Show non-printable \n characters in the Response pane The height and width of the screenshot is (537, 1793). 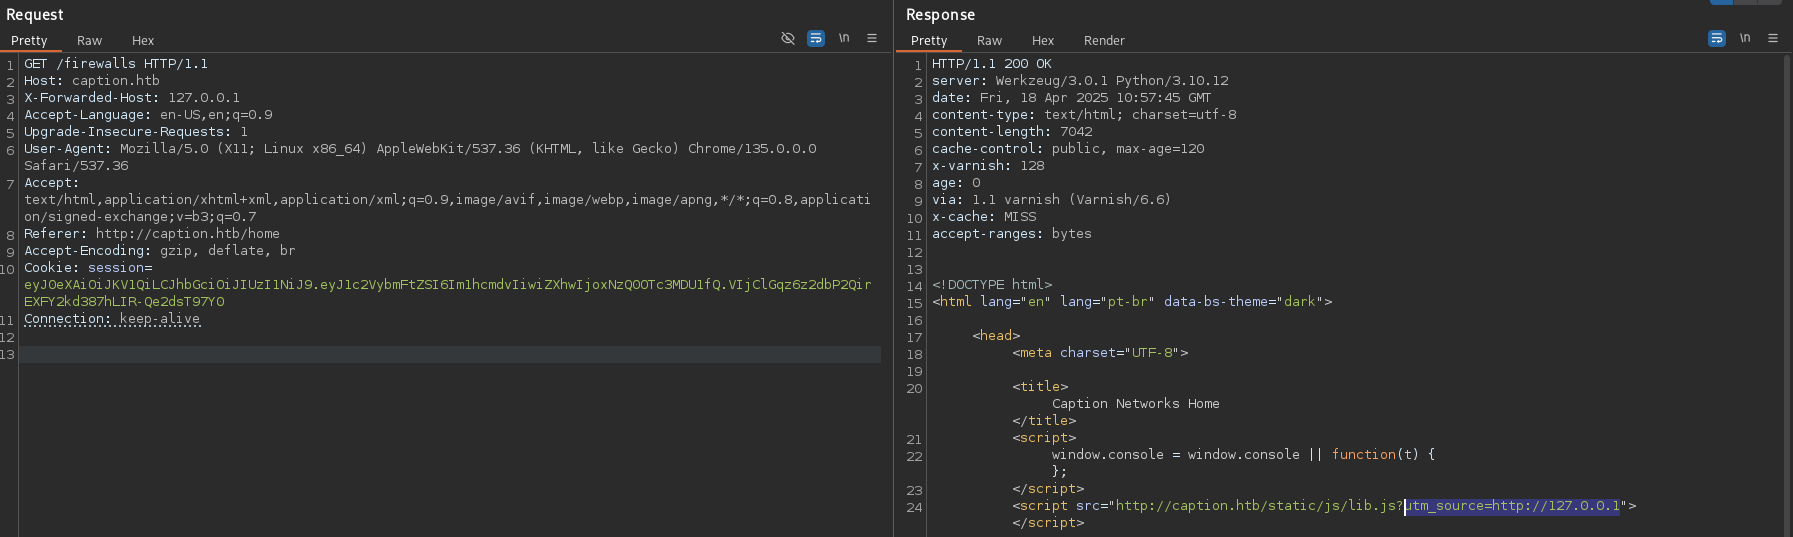click(x=1745, y=38)
